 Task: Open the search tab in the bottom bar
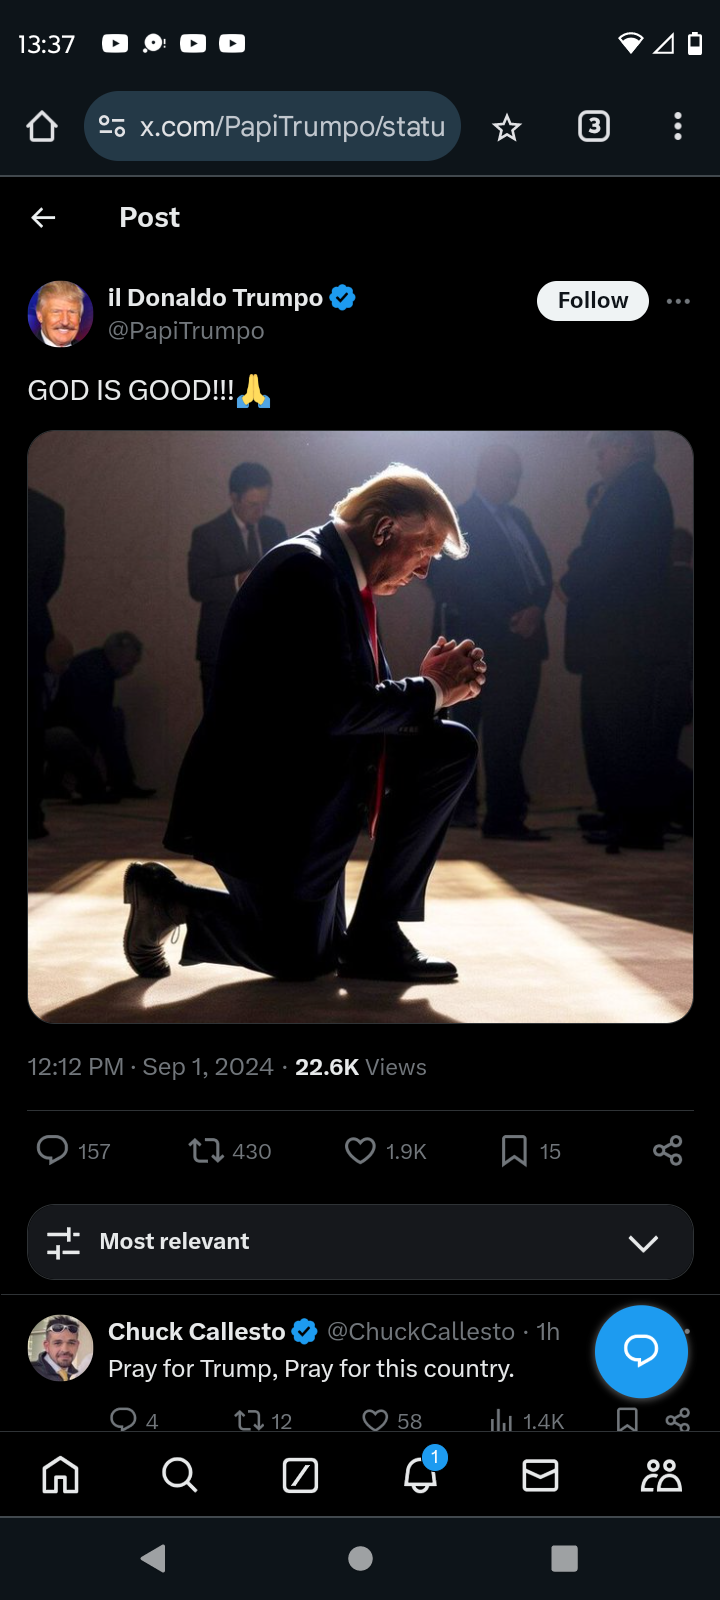coord(180,1475)
